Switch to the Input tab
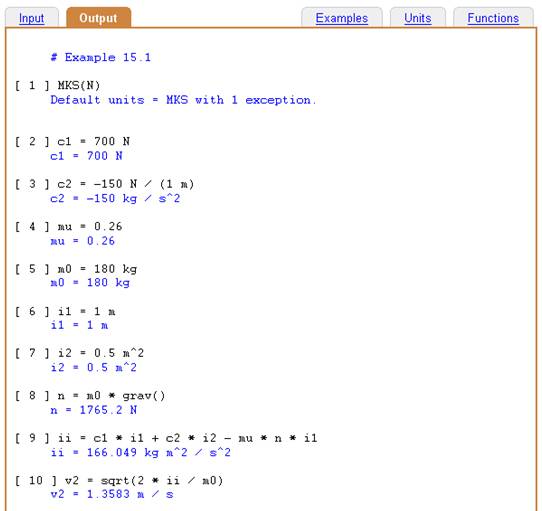The image size is (542, 511). (31, 18)
